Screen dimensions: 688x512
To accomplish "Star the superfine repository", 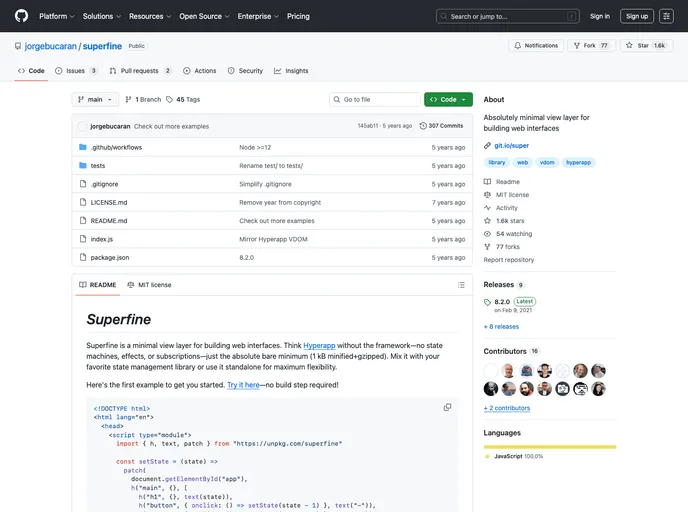I will click(647, 46).
